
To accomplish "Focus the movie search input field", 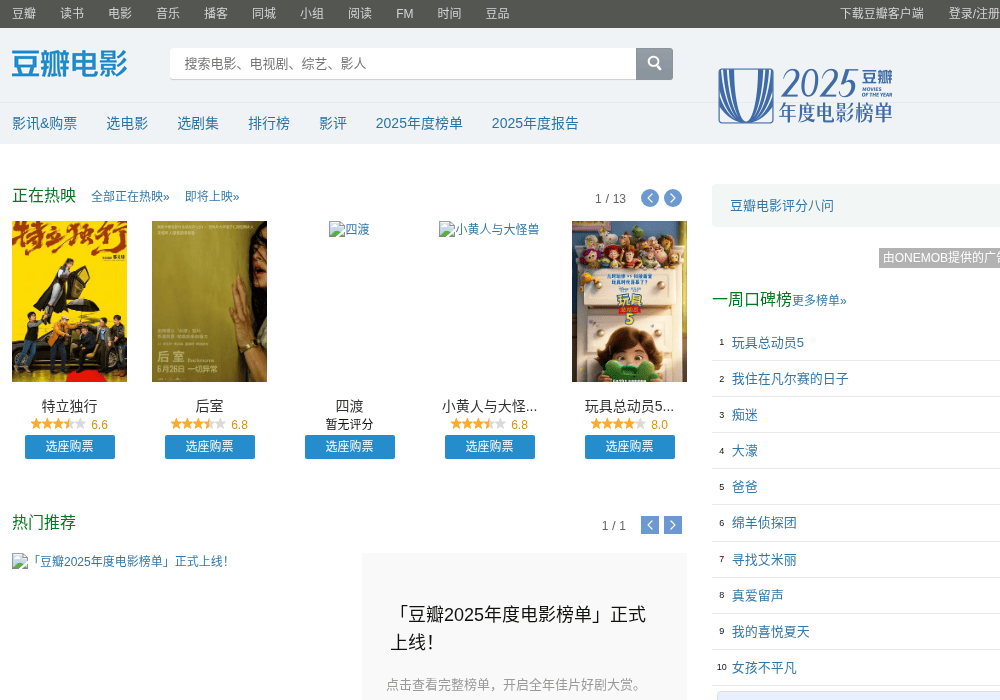I will [x=403, y=64].
